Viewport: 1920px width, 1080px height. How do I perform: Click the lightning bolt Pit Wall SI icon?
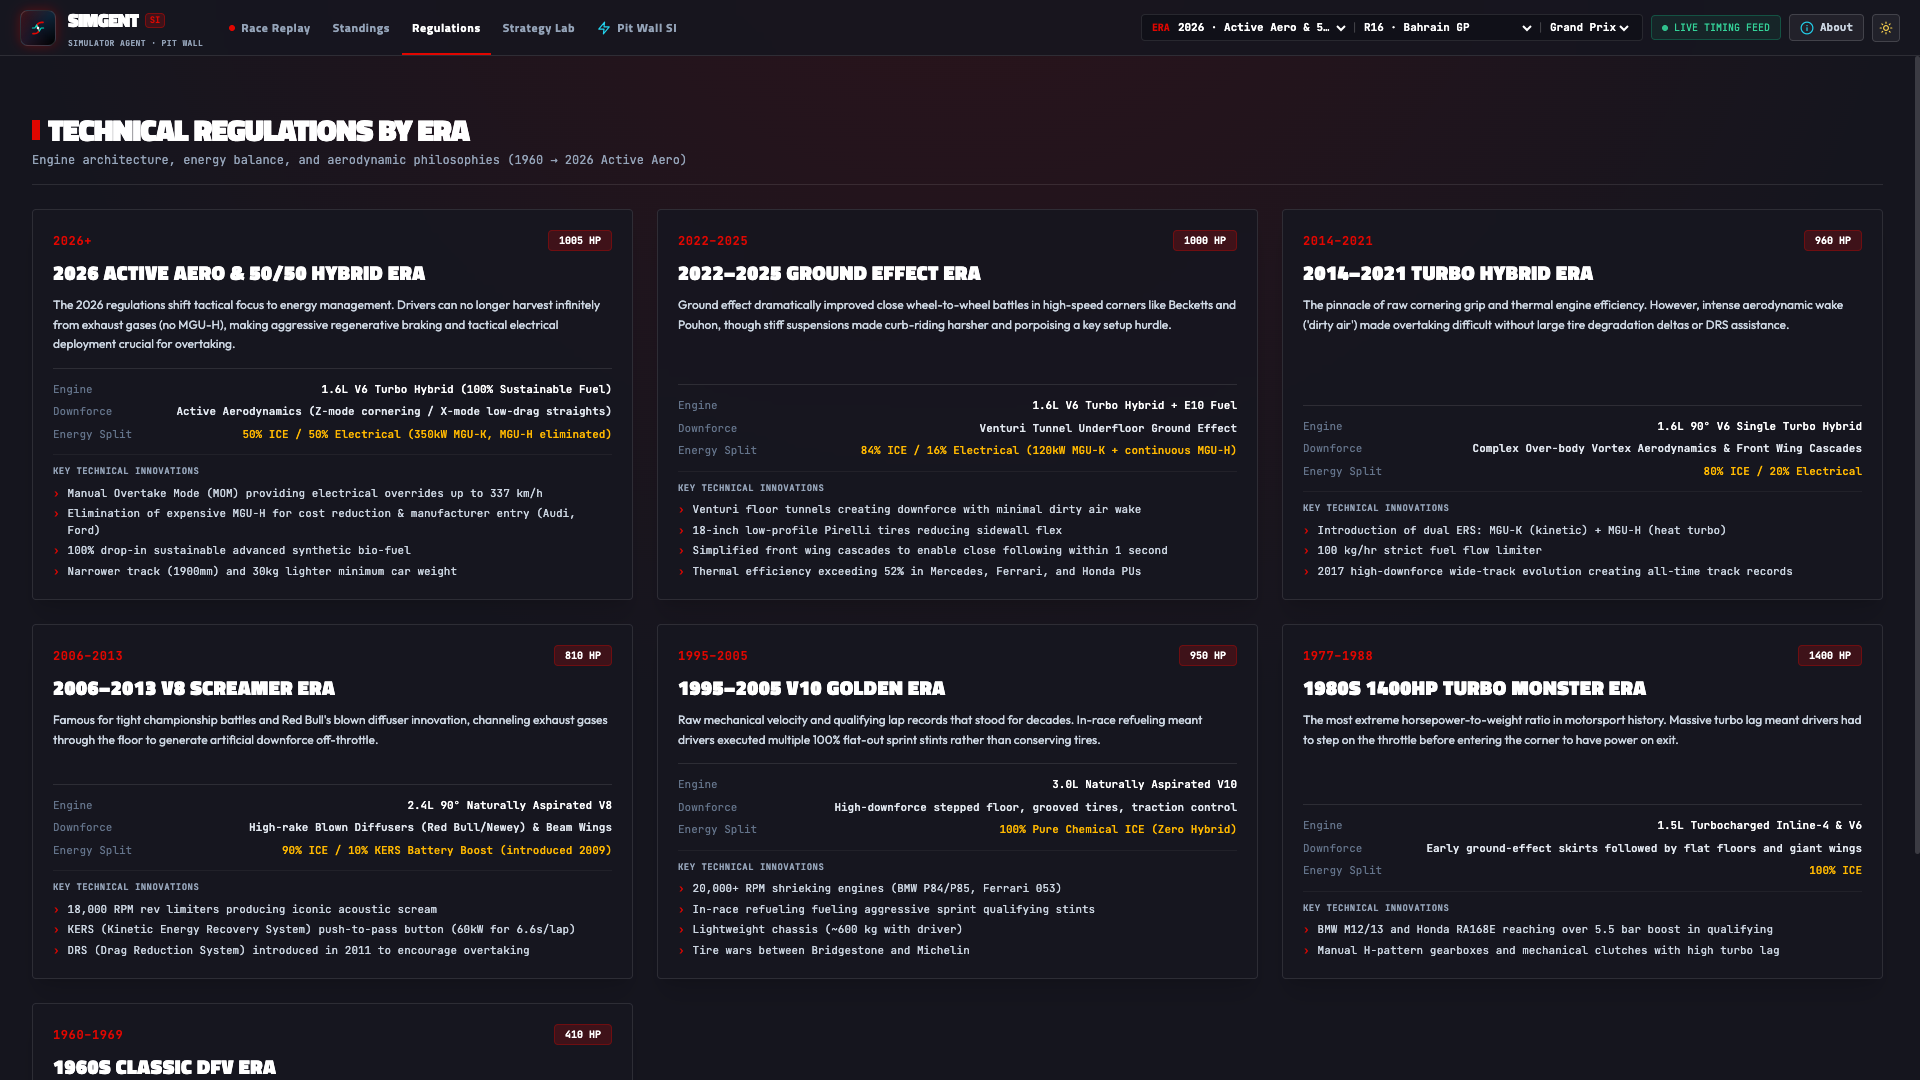604,28
